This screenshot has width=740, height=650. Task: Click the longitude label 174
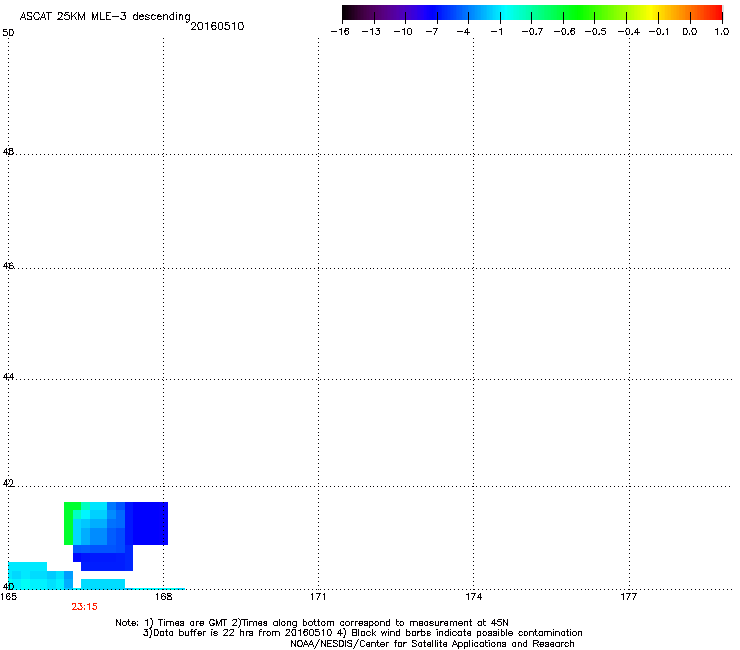click(x=473, y=597)
